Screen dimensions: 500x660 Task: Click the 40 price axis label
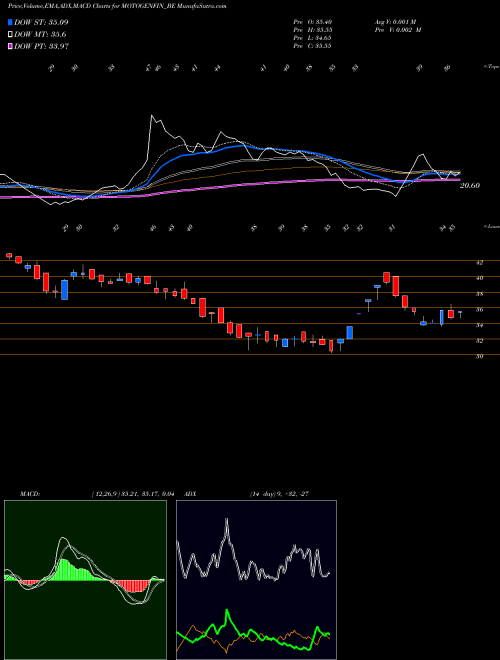pyautogui.click(x=479, y=278)
